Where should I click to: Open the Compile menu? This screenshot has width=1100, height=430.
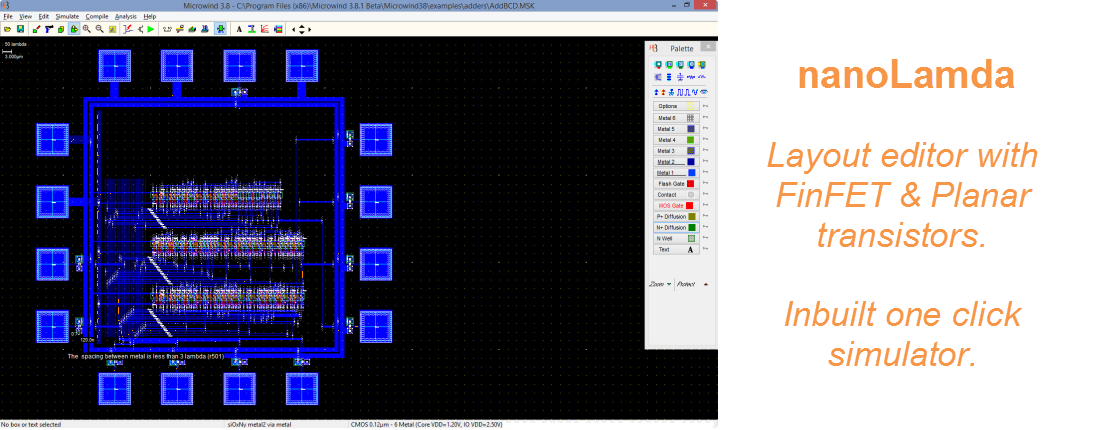[97, 16]
